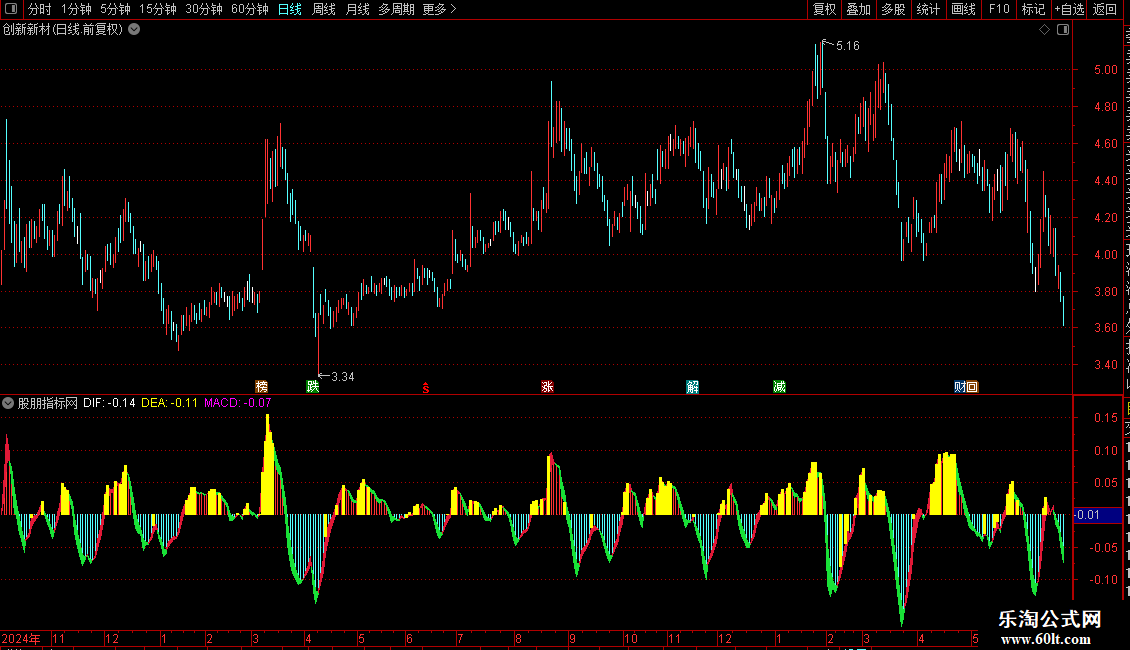Click the DEA: -0.11 value

169,403
